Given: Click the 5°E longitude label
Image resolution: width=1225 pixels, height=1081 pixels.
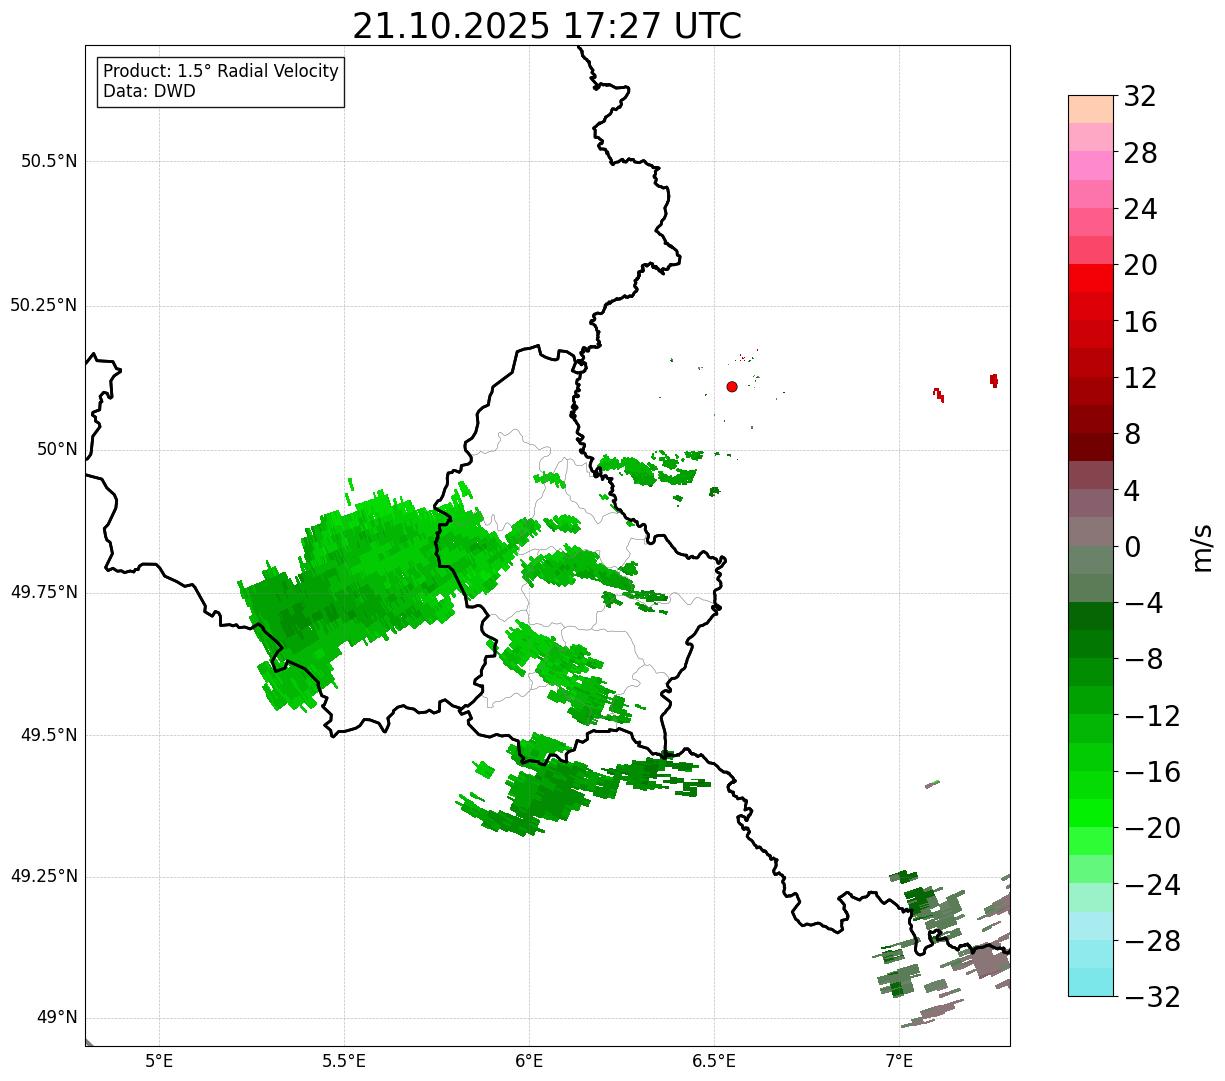Looking at the screenshot, I should (159, 1061).
